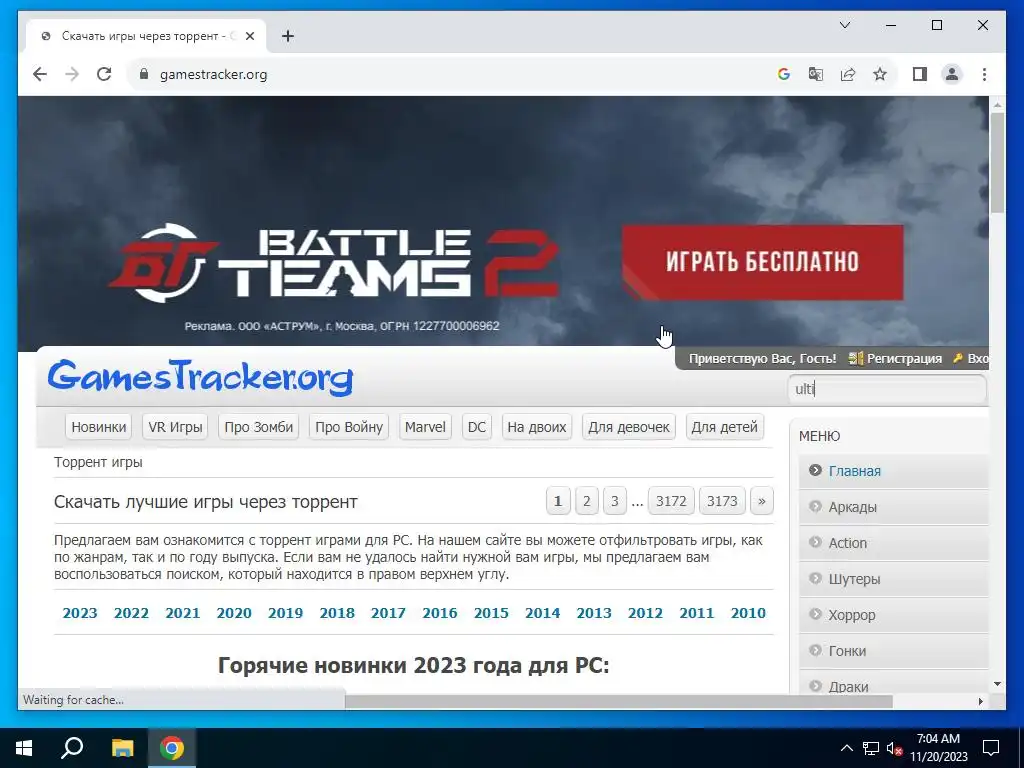Screen dimensions: 1024x768
Task: Open the VR Игры category tab
Action: tap(175, 427)
